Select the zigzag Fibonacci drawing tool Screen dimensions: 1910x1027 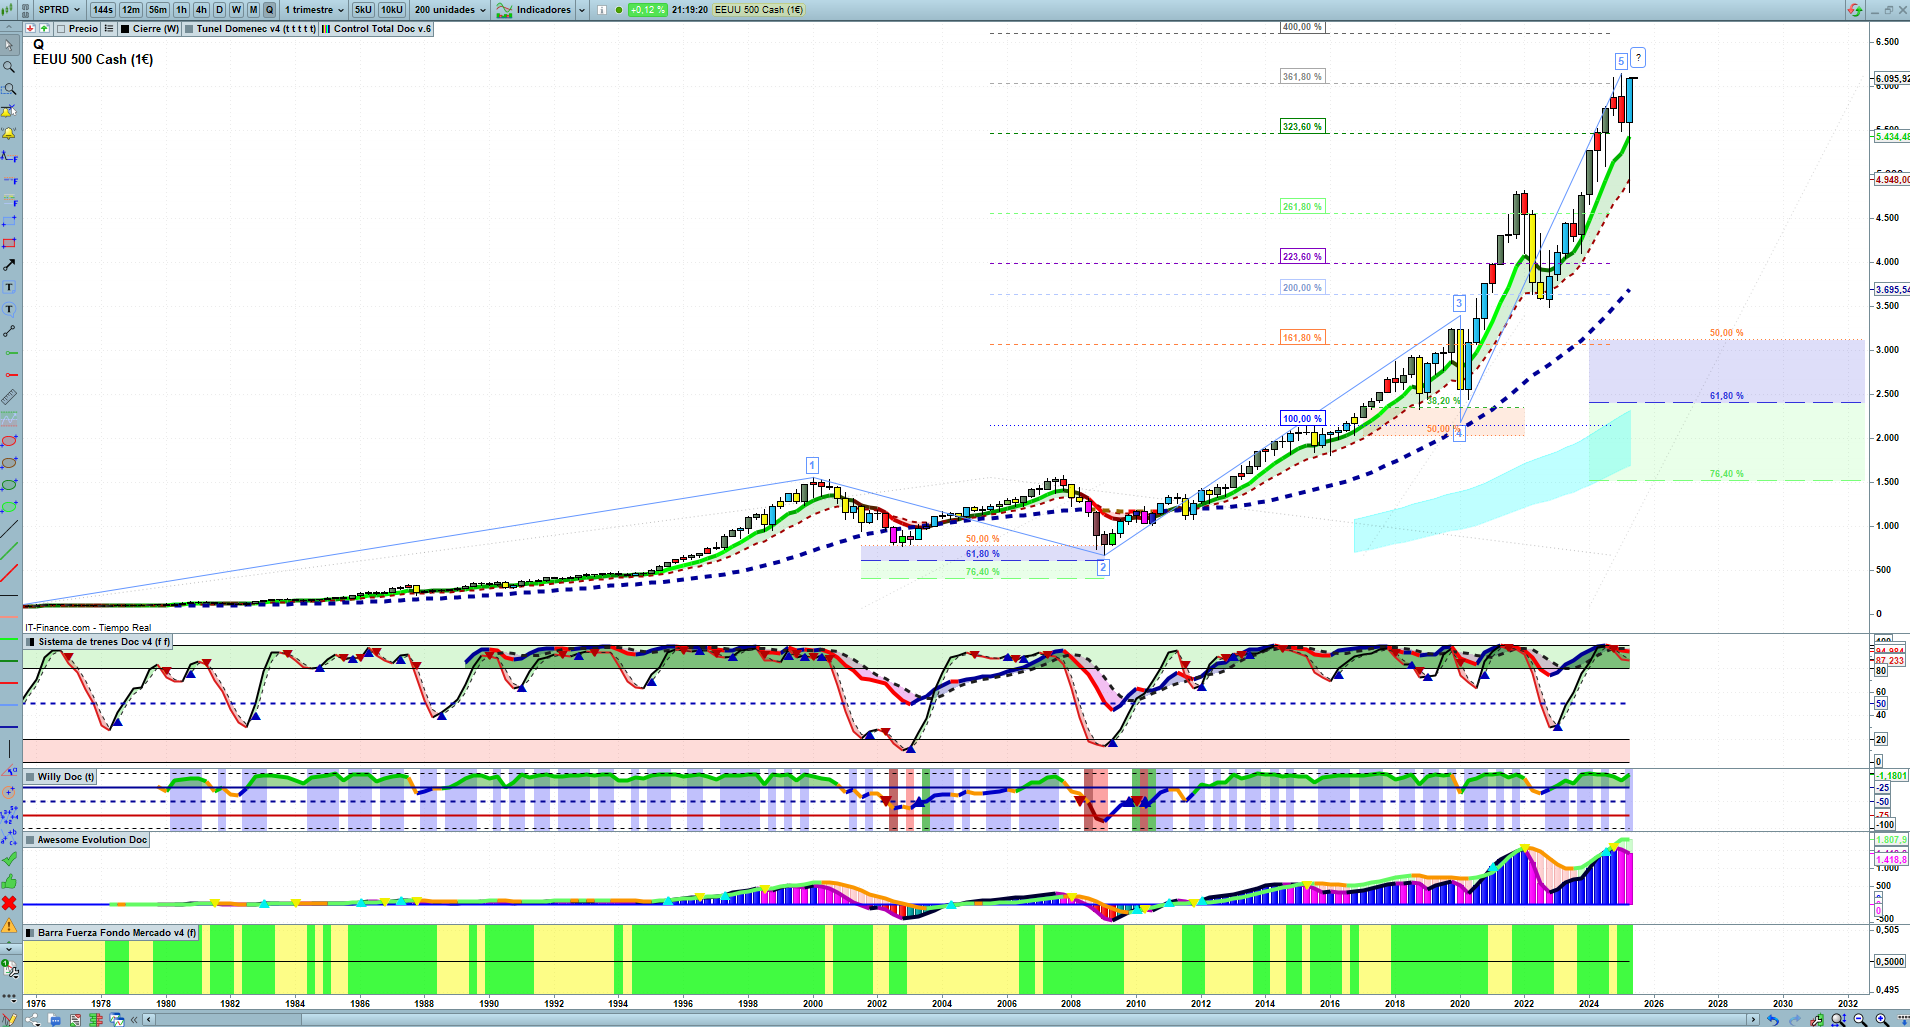(9, 155)
